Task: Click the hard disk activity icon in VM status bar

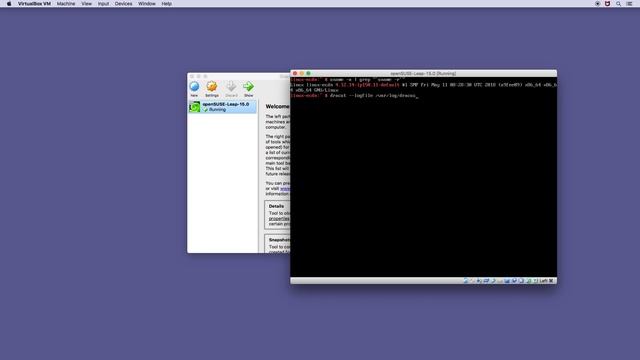Action: point(466,281)
